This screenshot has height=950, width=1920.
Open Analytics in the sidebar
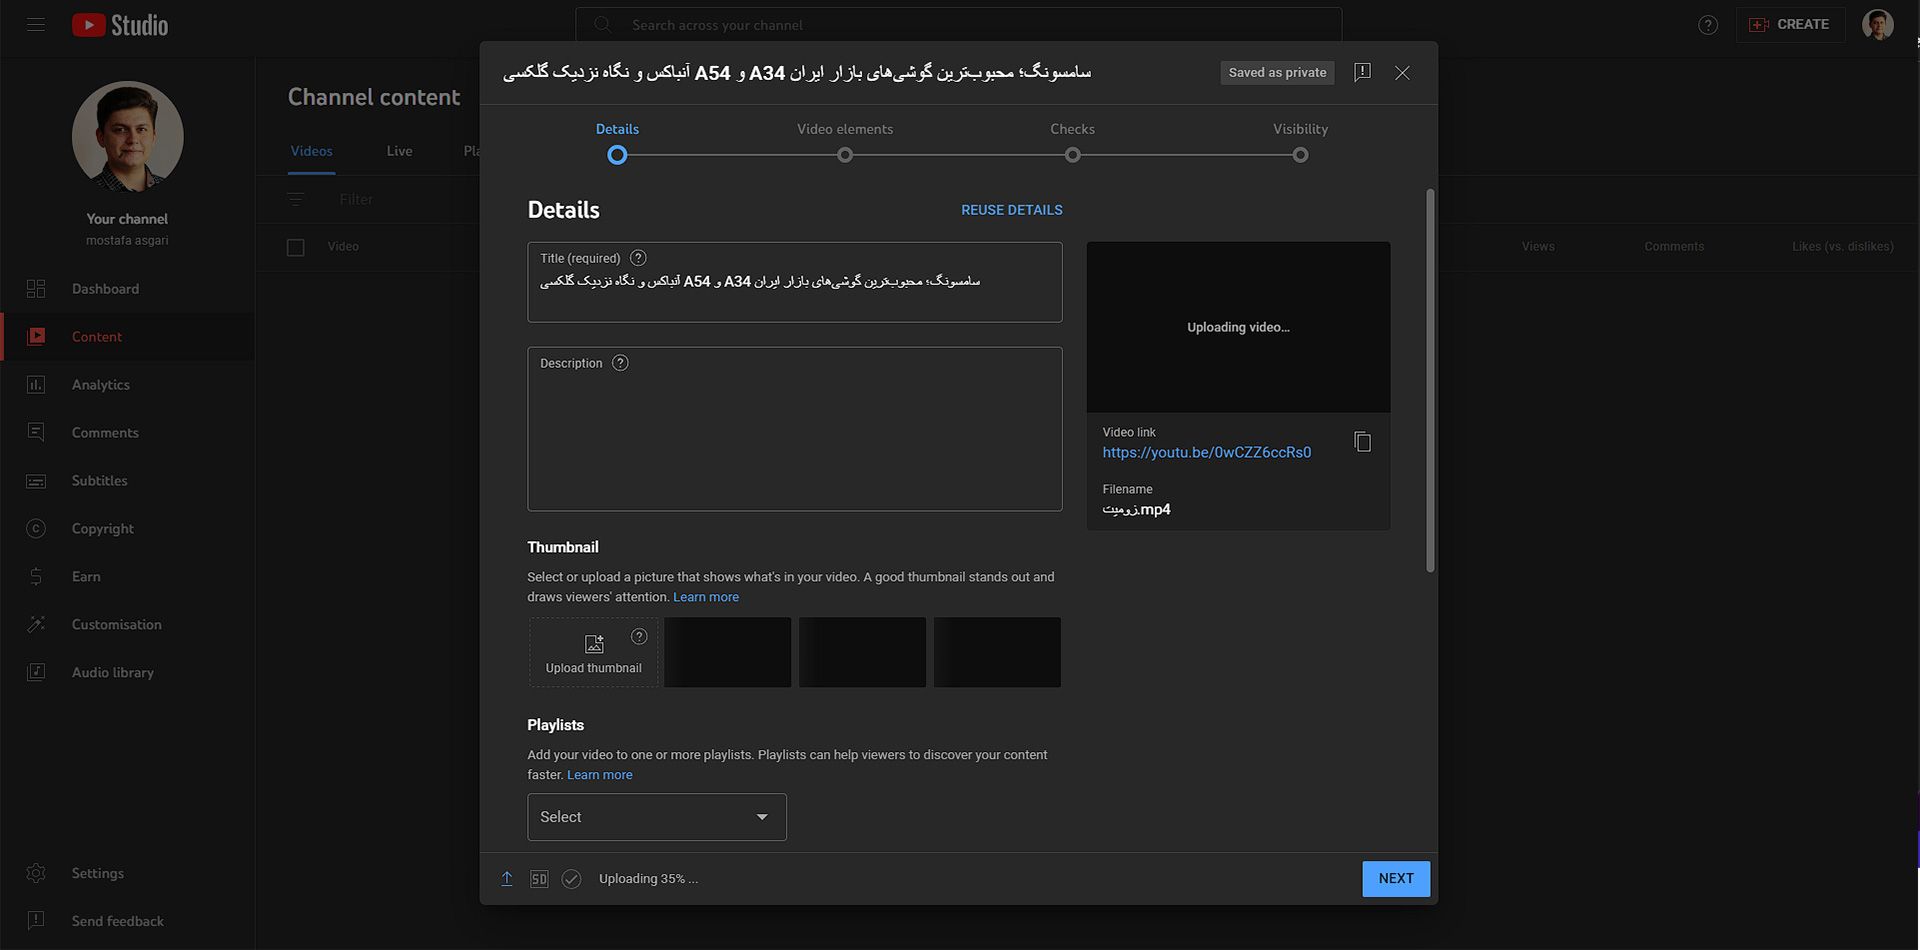(127, 385)
